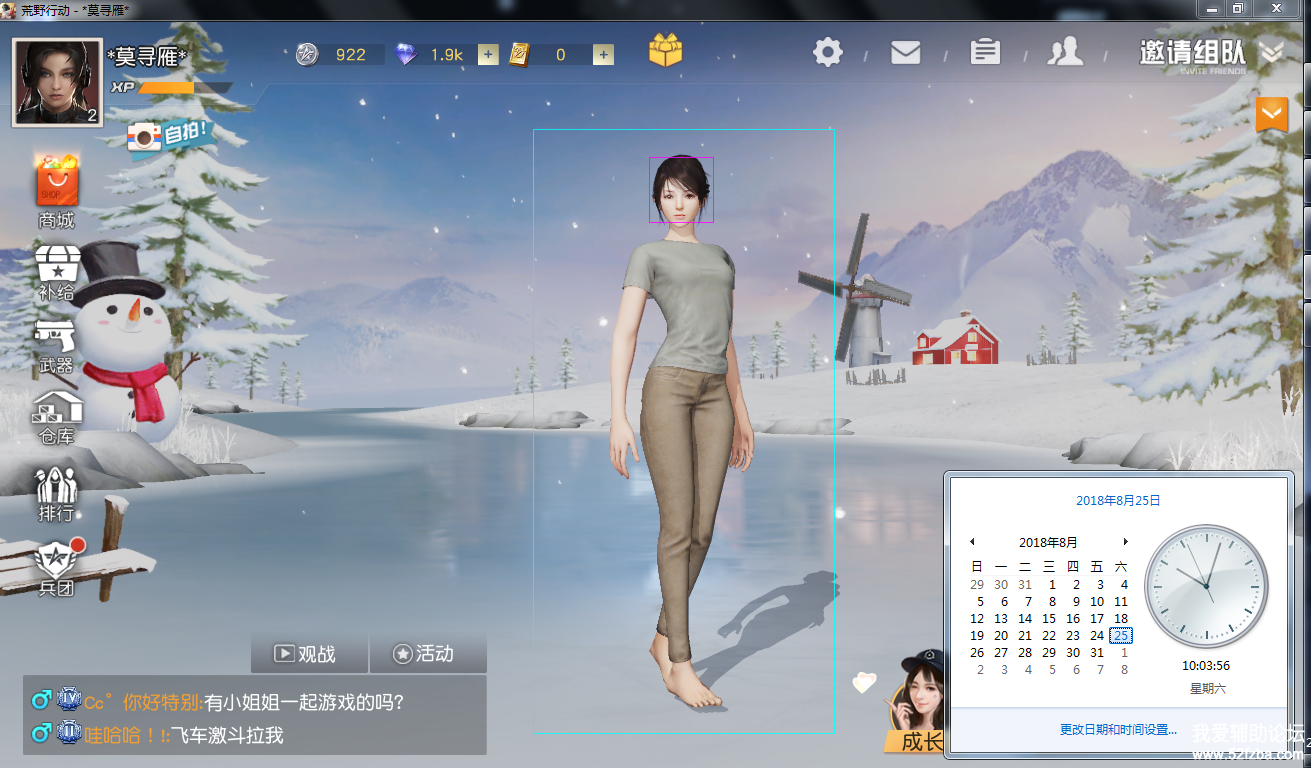Open the yellow gift box rewards
Viewport: 1311px width, 768px height.
[665, 50]
